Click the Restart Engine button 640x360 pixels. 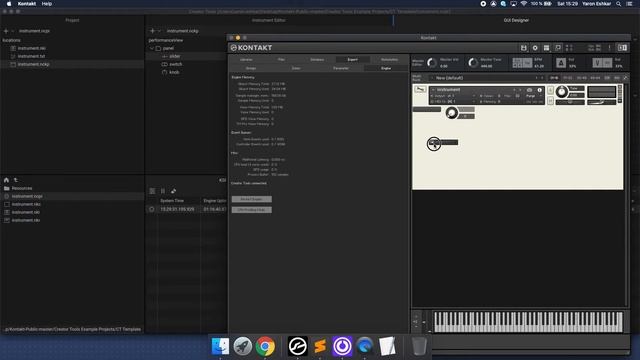tap(251, 199)
